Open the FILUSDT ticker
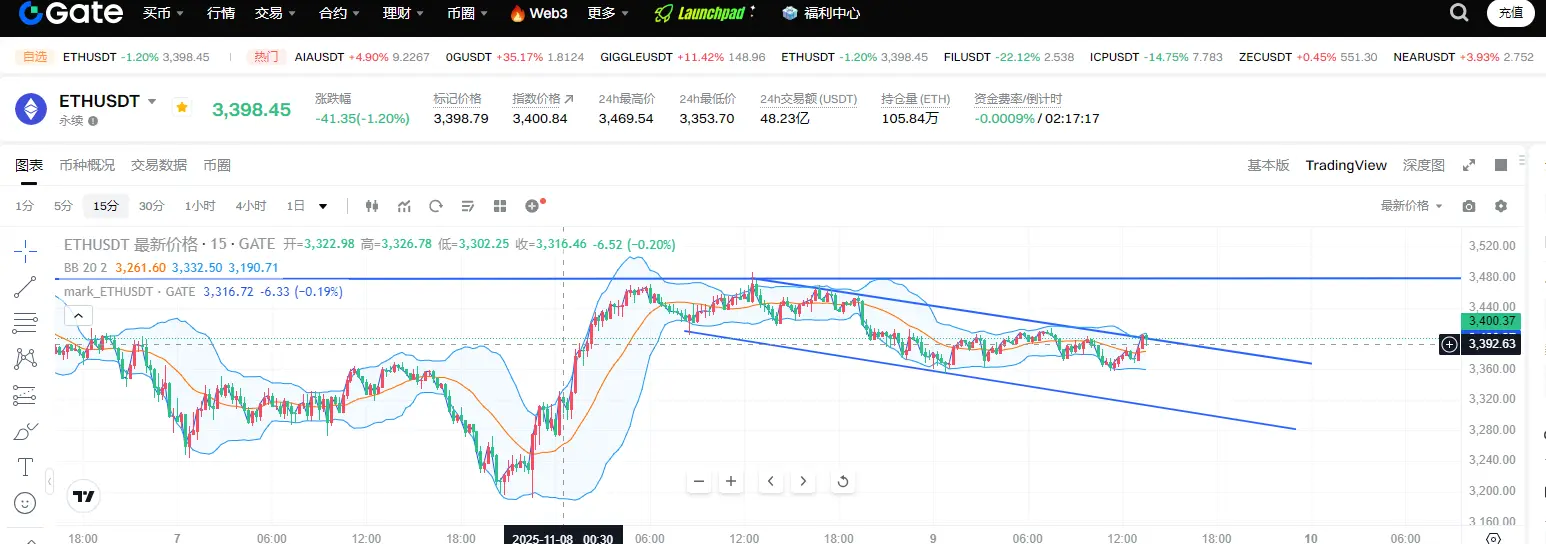 point(1009,57)
